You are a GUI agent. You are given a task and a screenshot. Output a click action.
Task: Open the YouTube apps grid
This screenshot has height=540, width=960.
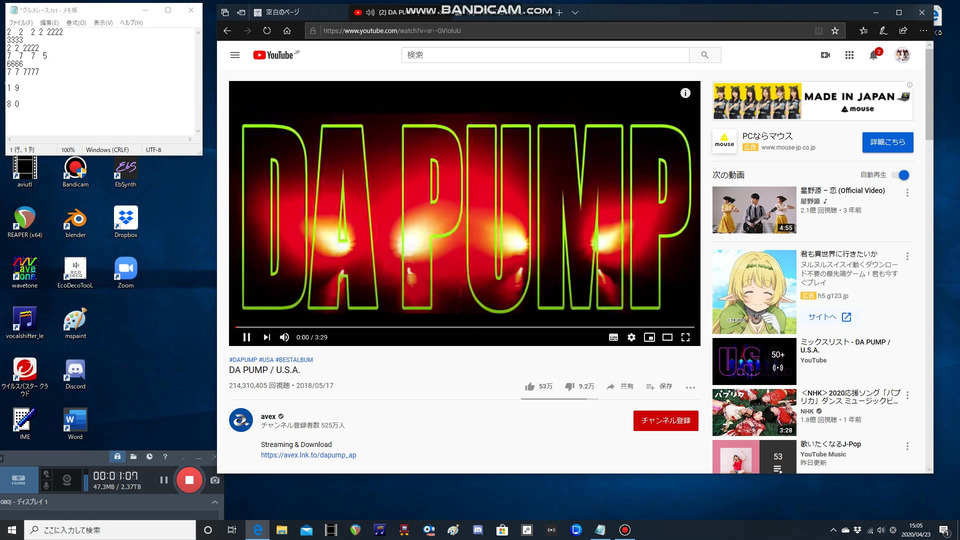tap(849, 55)
